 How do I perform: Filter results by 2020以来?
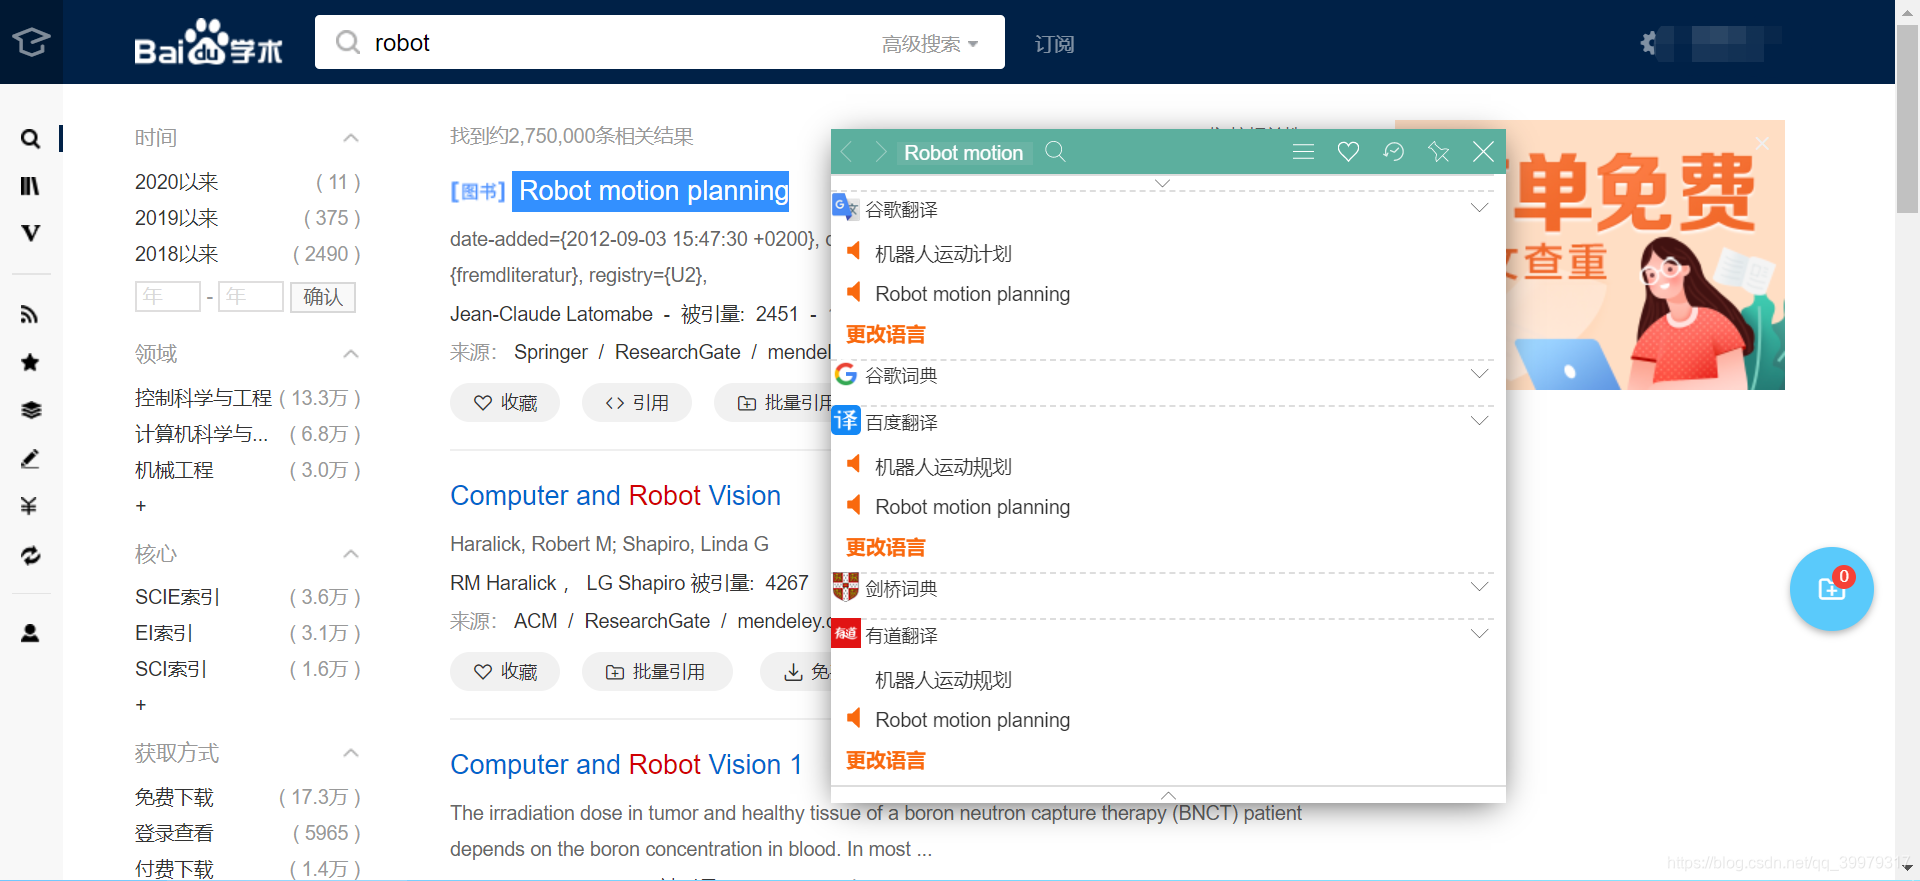pos(176,182)
